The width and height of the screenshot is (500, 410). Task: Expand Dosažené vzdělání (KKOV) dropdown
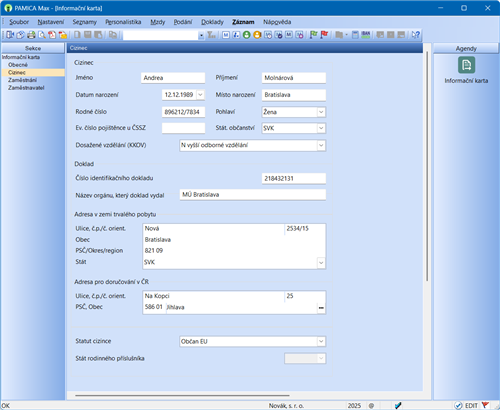[321, 145]
